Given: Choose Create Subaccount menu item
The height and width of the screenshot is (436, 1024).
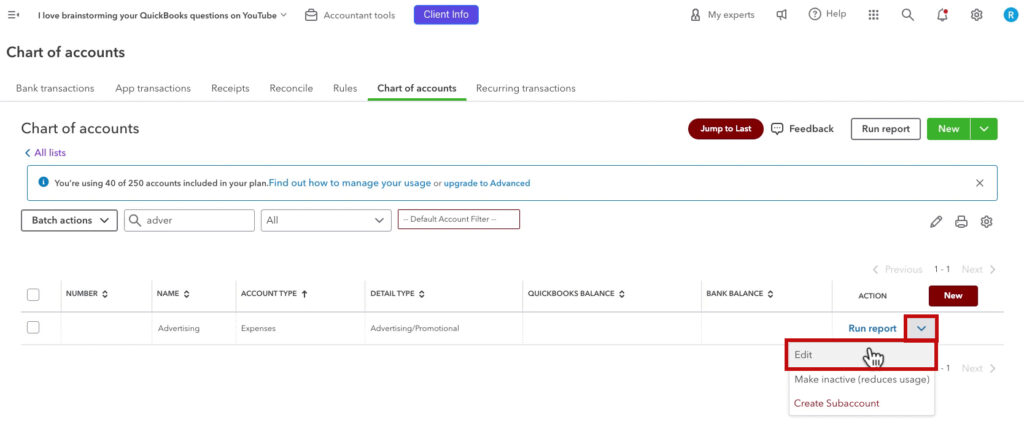Looking at the screenshot, I should tap(837, 403).
